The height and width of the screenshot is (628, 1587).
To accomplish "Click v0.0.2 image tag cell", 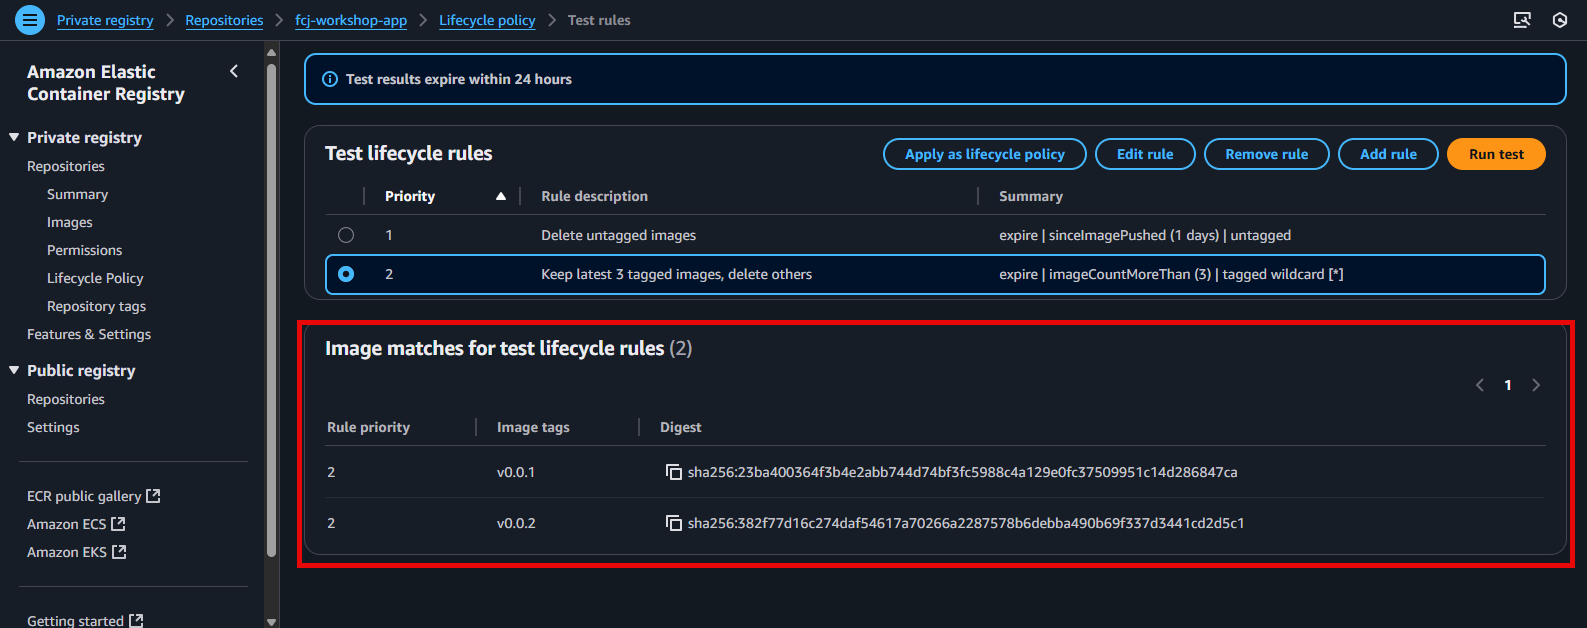I will [x=516, y=523].
